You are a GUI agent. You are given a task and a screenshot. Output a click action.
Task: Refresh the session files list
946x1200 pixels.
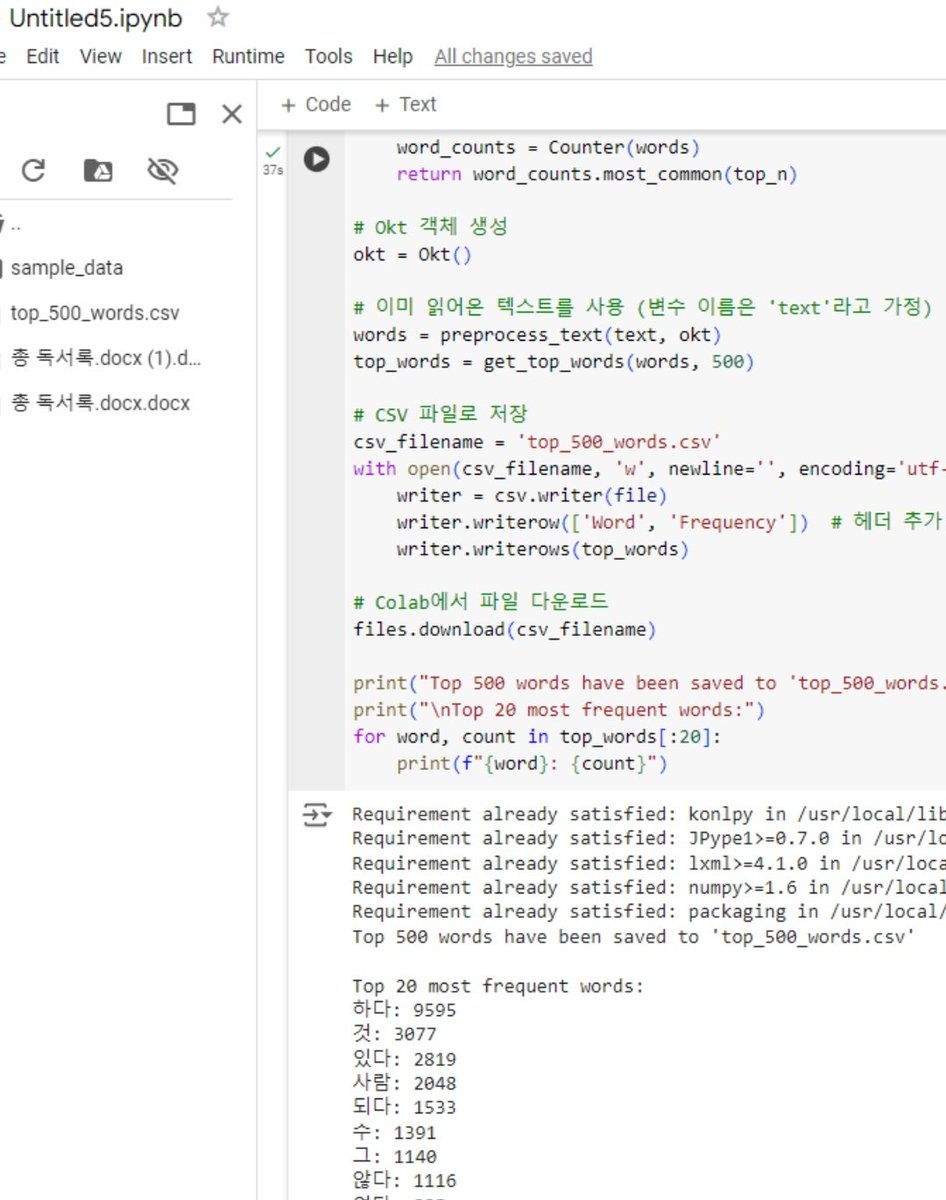pyautogui.click(x=33, y=170)
